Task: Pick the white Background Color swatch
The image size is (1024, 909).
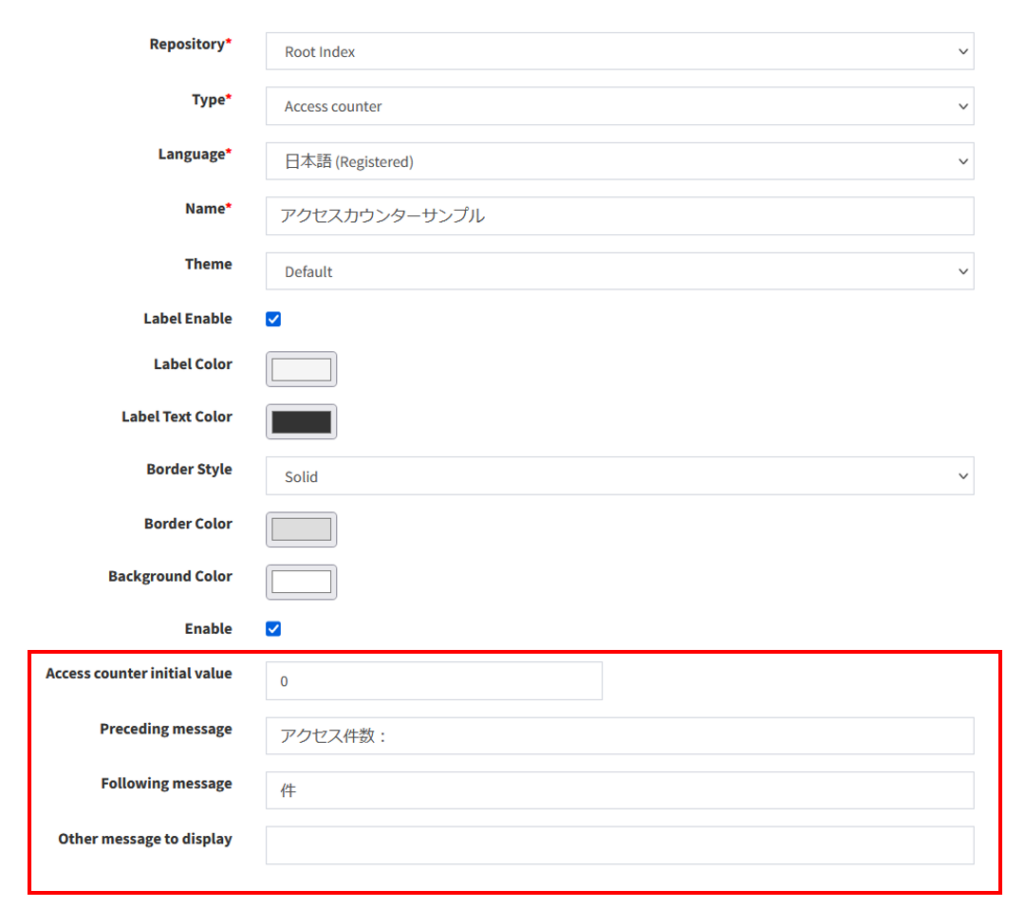Action: click(301, 582)
